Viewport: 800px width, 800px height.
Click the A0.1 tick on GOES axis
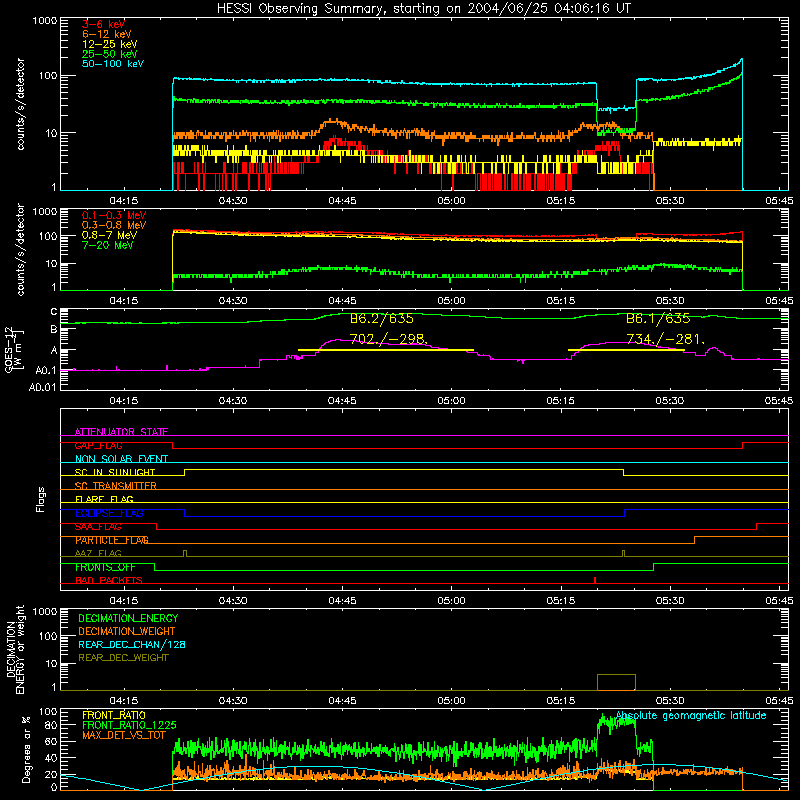point(46,371)
